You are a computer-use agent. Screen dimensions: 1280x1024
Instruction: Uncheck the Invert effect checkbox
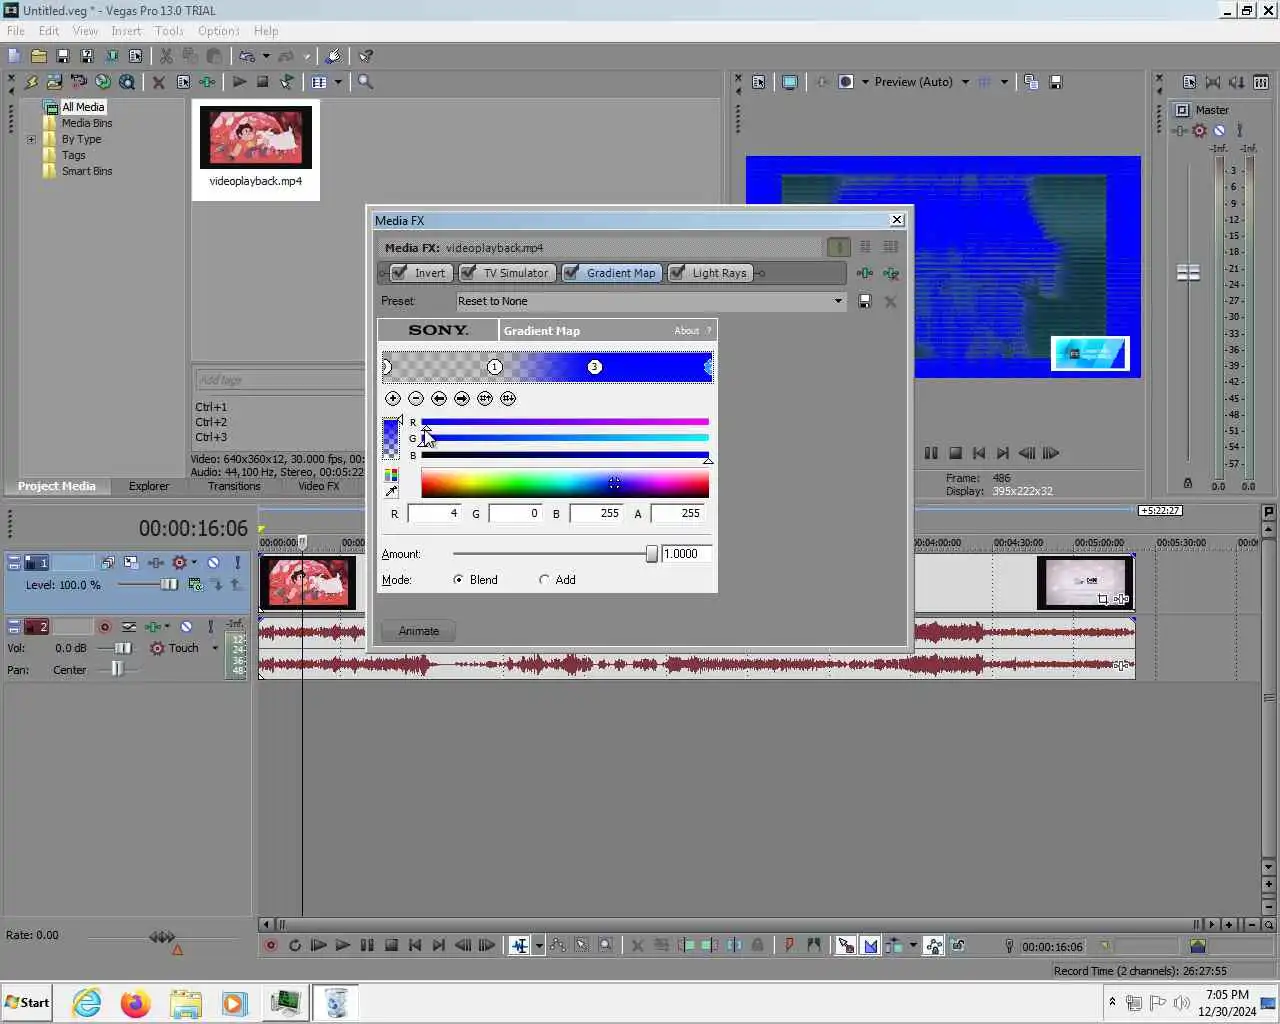pos(400,273)
